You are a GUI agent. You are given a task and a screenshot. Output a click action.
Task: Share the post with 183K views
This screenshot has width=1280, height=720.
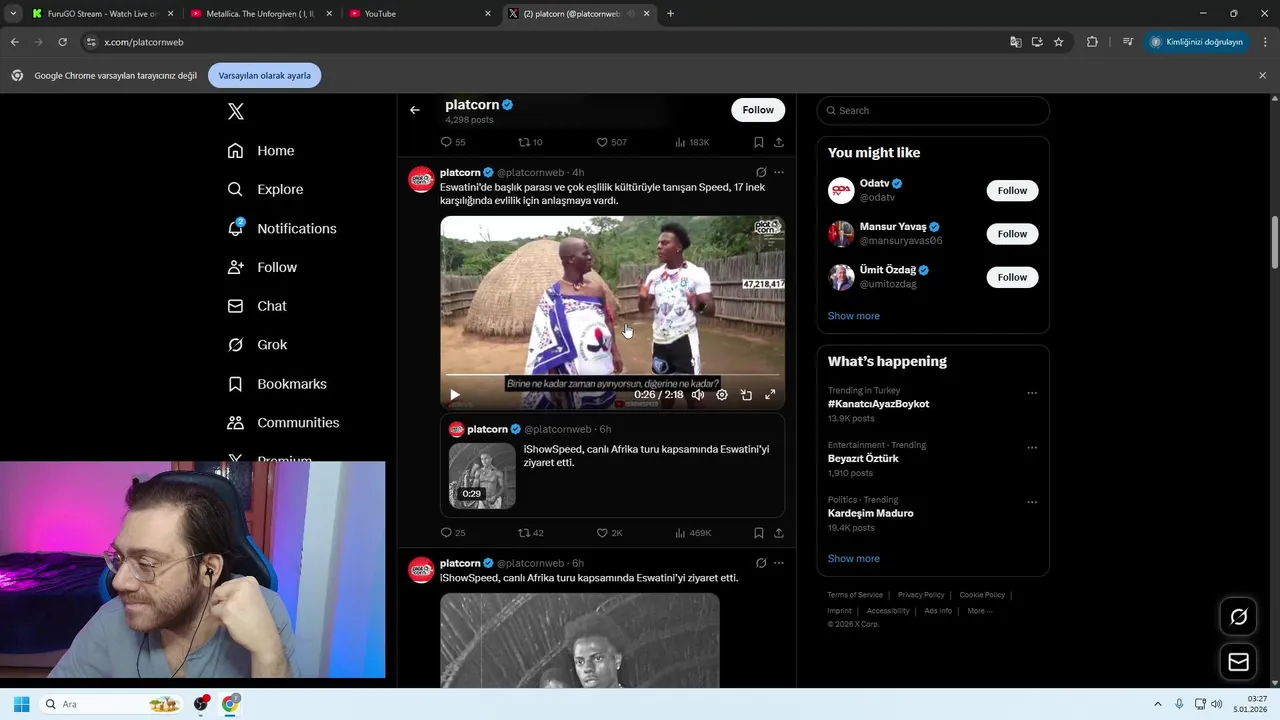pos(779,142)
